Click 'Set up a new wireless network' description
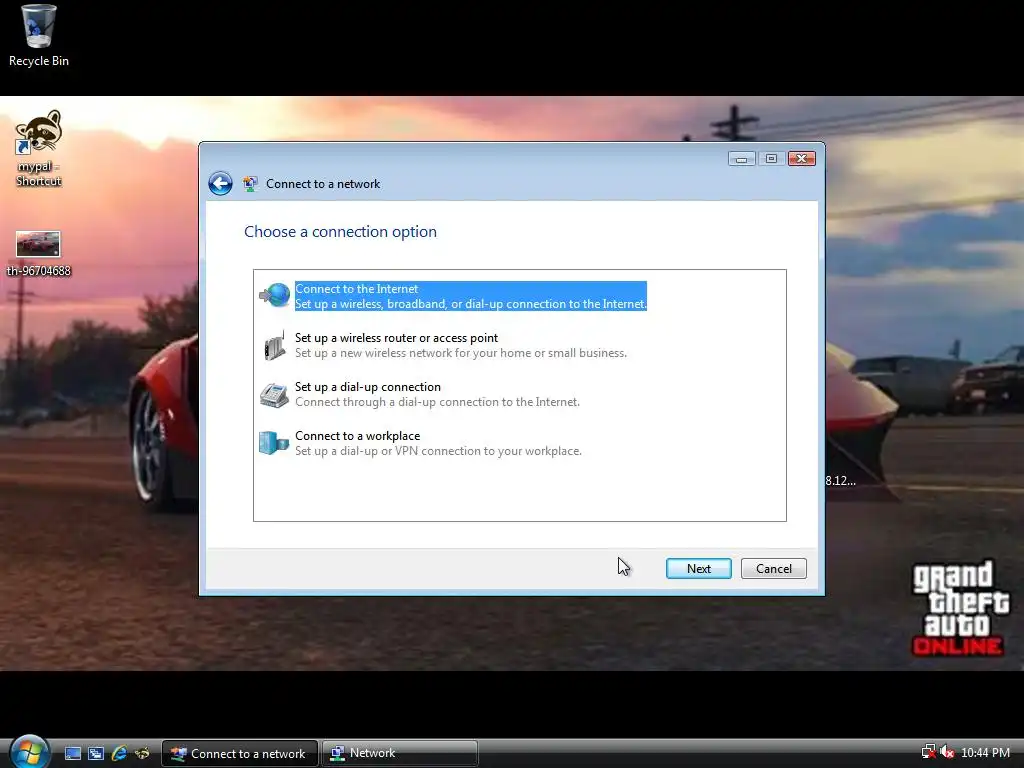Screen dimensions: 1024x768 point(460,353)
